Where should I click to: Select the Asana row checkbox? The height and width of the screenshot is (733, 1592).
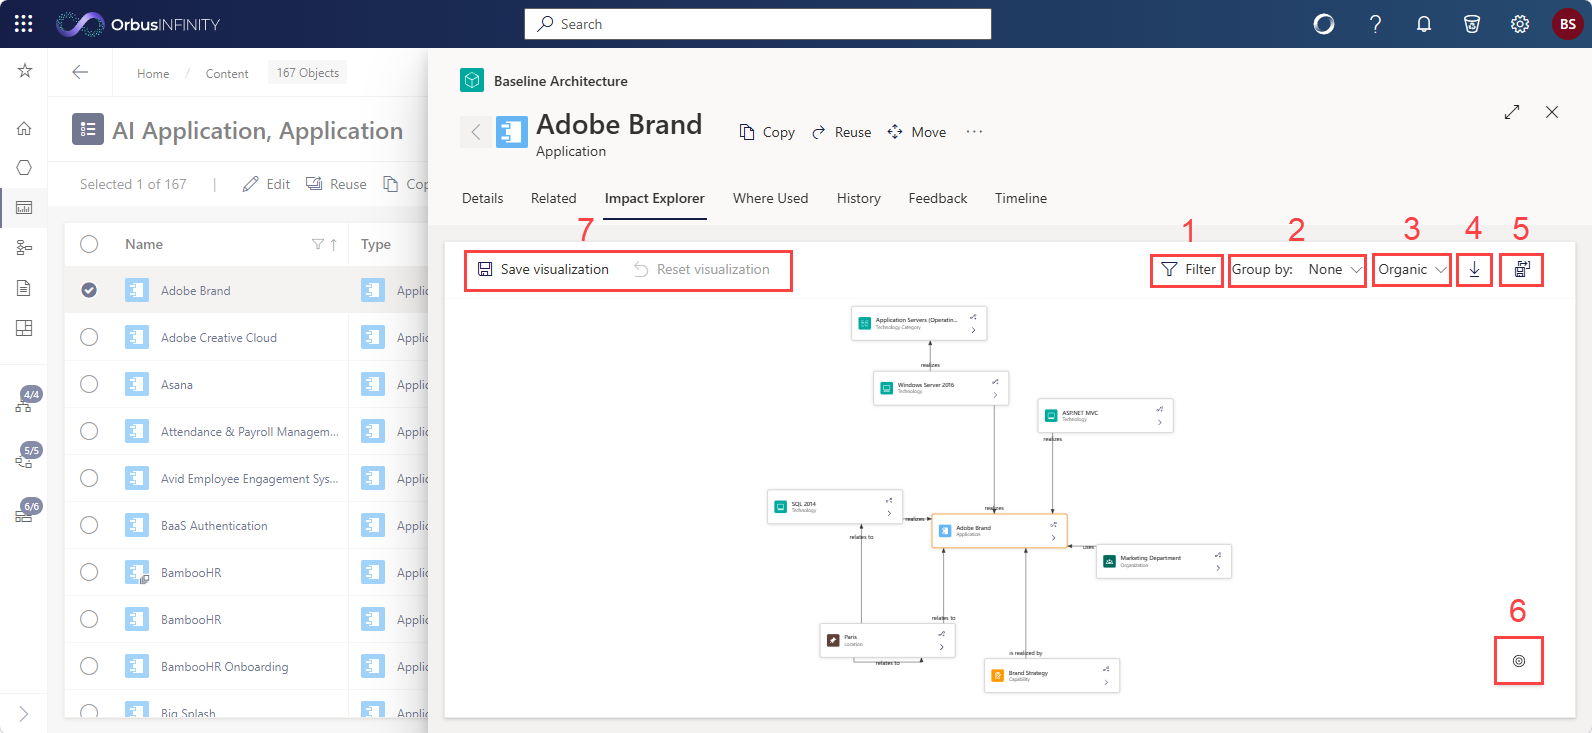[x=89, y=384]
